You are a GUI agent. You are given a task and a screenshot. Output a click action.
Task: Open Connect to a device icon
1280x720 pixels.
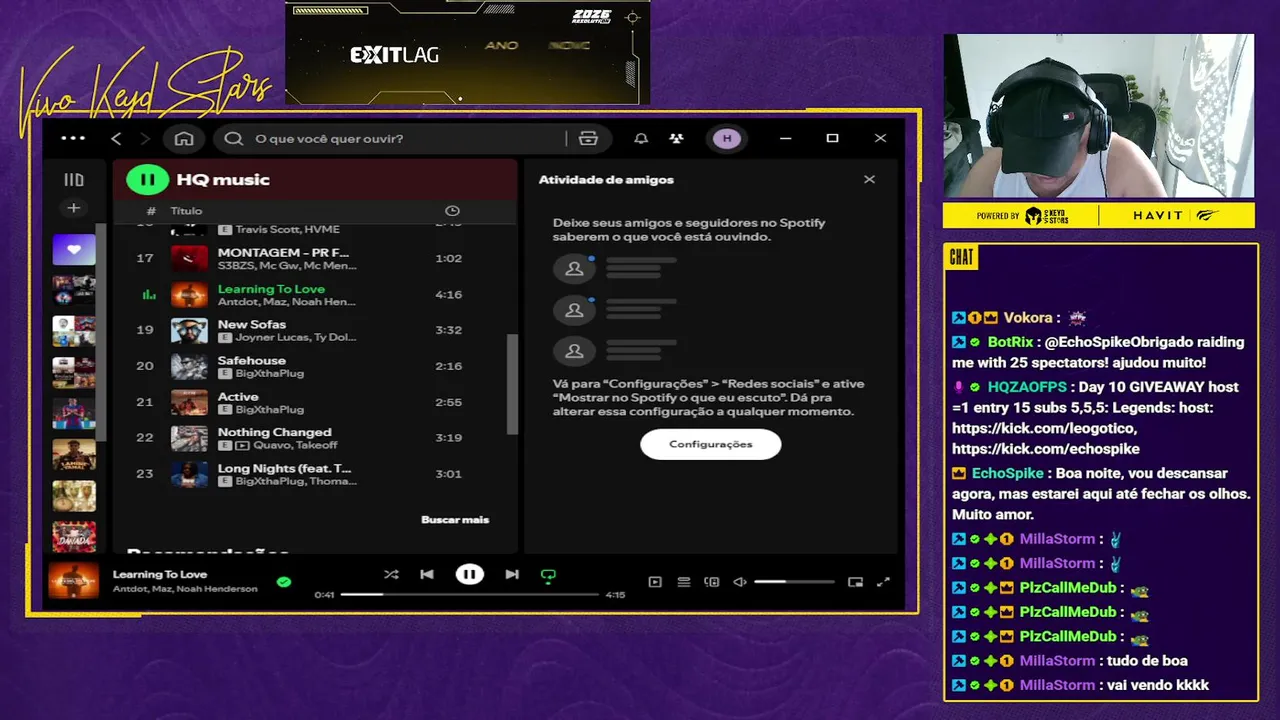pyautogui.click(x=712, y=582)
